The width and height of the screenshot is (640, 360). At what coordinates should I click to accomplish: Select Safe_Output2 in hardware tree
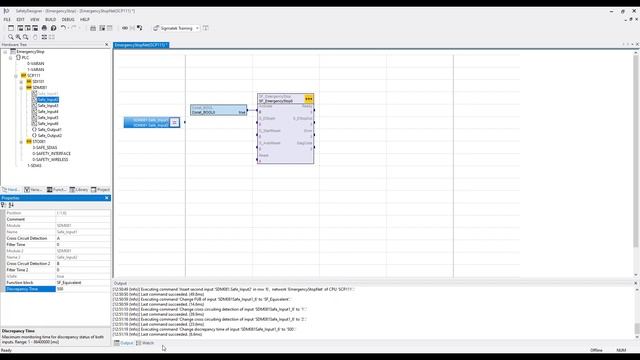[49, 136]
